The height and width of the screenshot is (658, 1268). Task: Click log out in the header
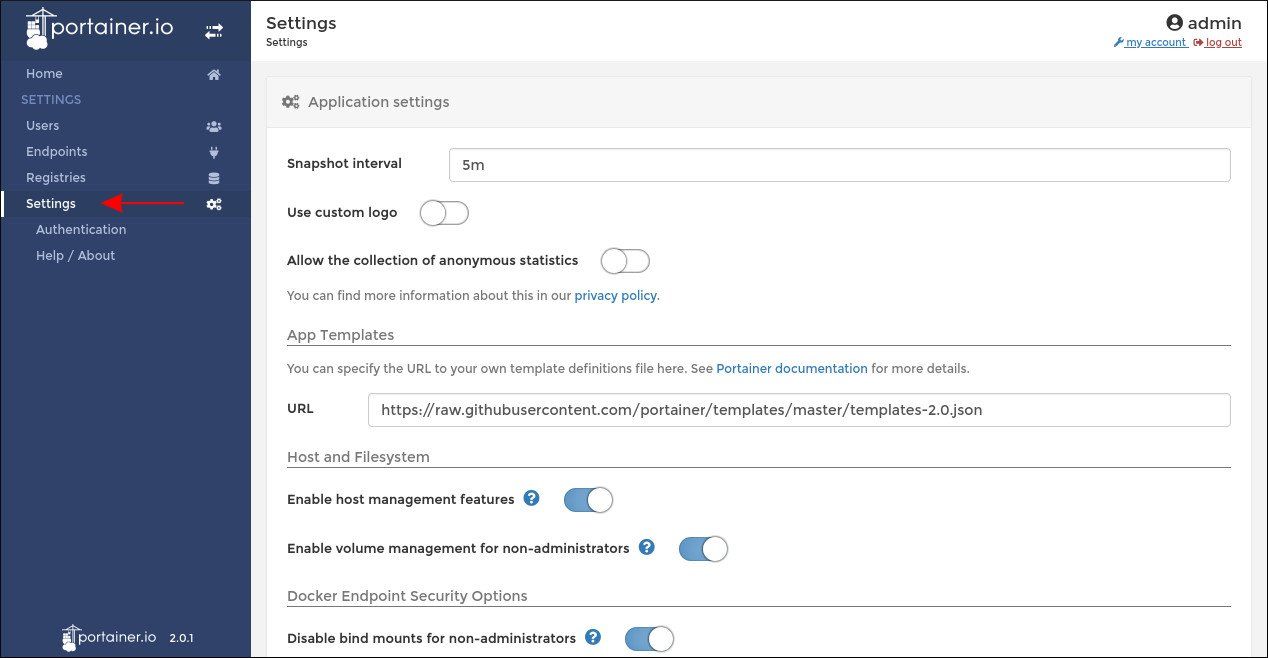(1222, 42)
